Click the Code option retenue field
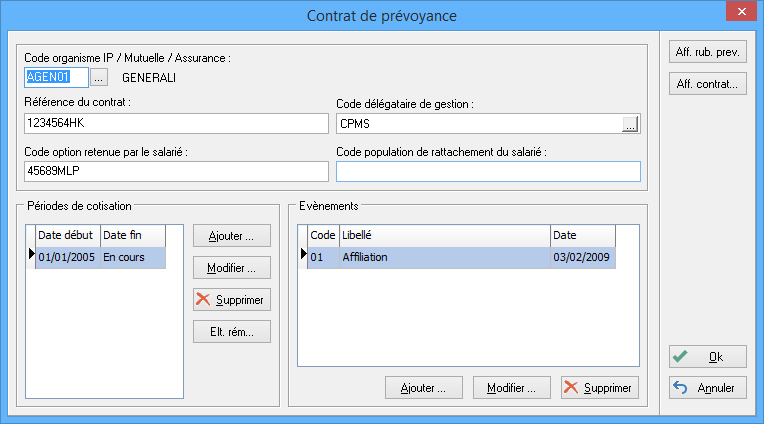The width and height of the screenshot is (764, 424). pyautogui.click(x=176, y=171)
